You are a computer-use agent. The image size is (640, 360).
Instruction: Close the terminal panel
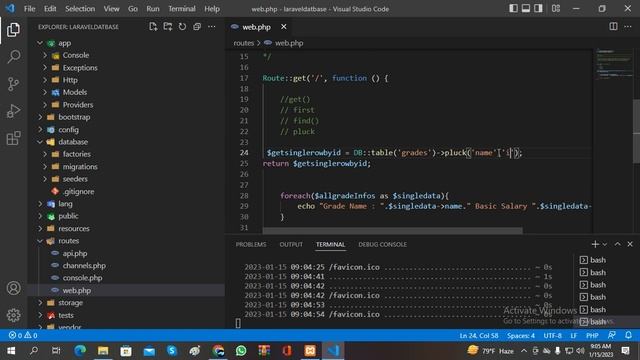(x=630, y=244)
